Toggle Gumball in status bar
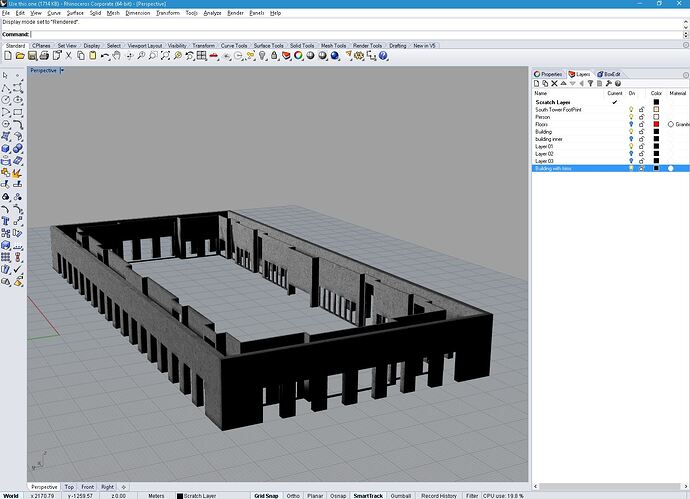This screenshot has width=690, height=499. tap(400, 496)
